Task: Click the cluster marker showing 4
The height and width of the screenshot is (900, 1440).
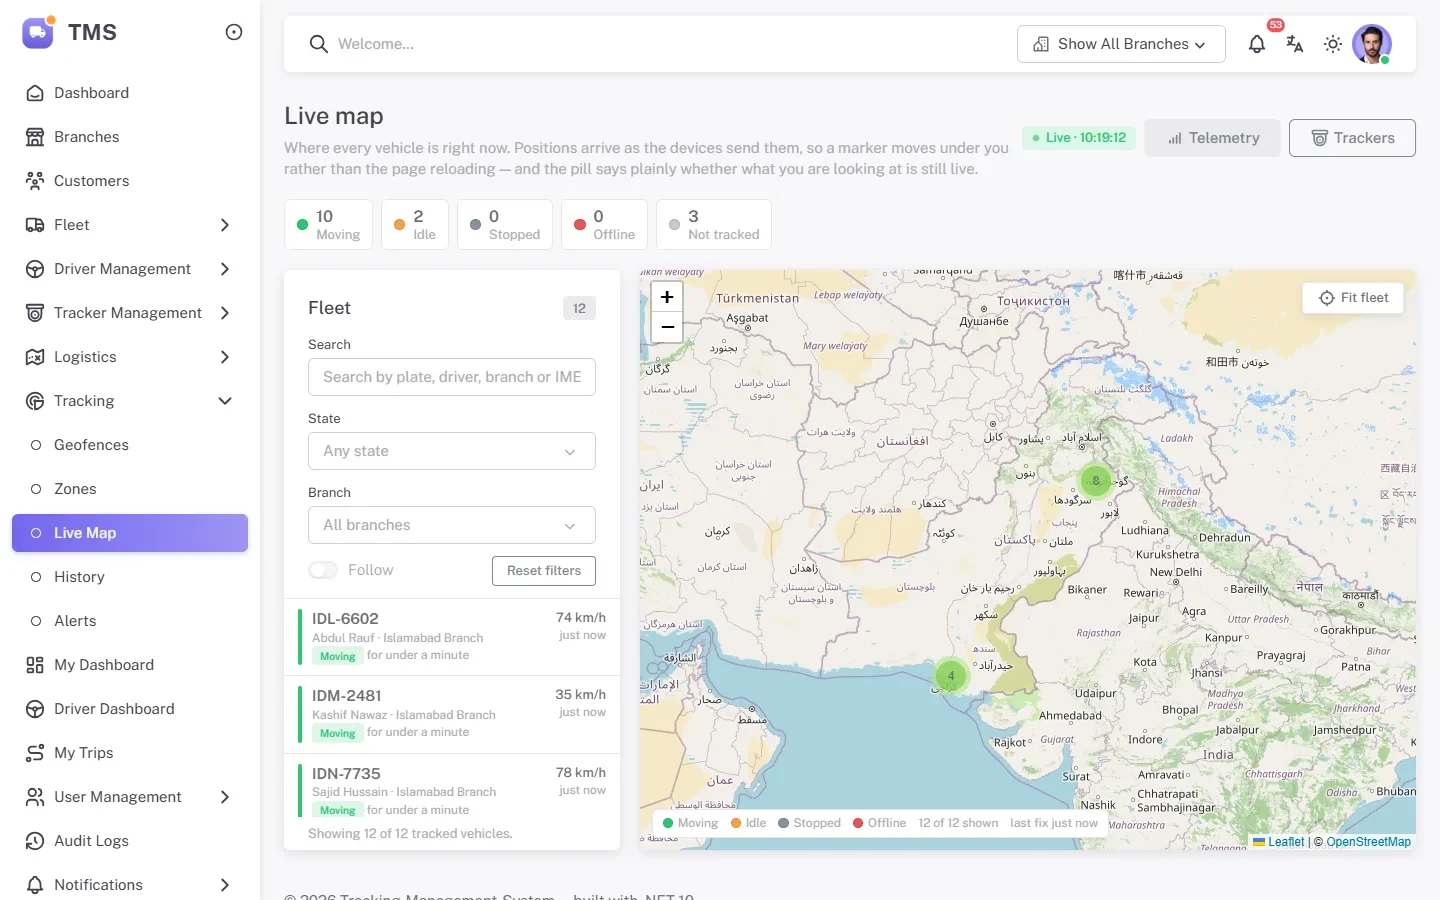Action: [x=951, y=676]
